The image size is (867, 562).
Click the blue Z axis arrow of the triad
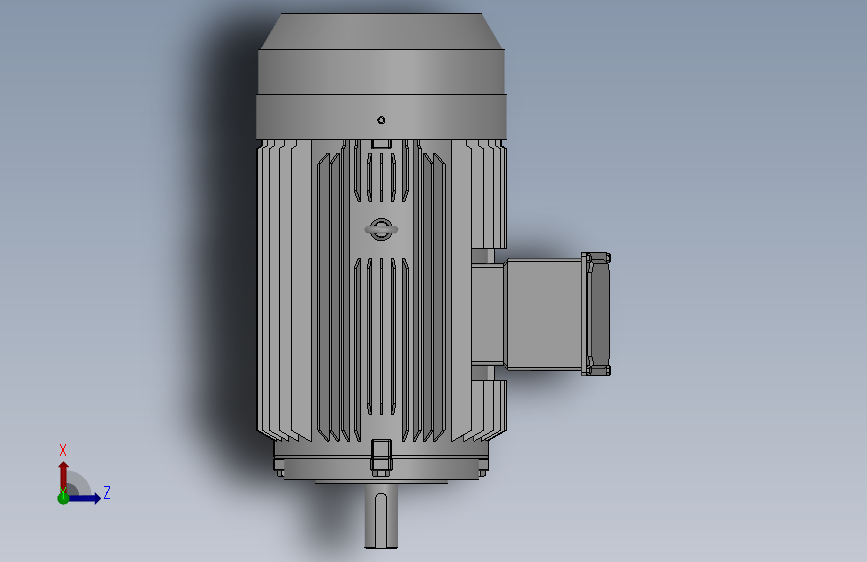84,498
